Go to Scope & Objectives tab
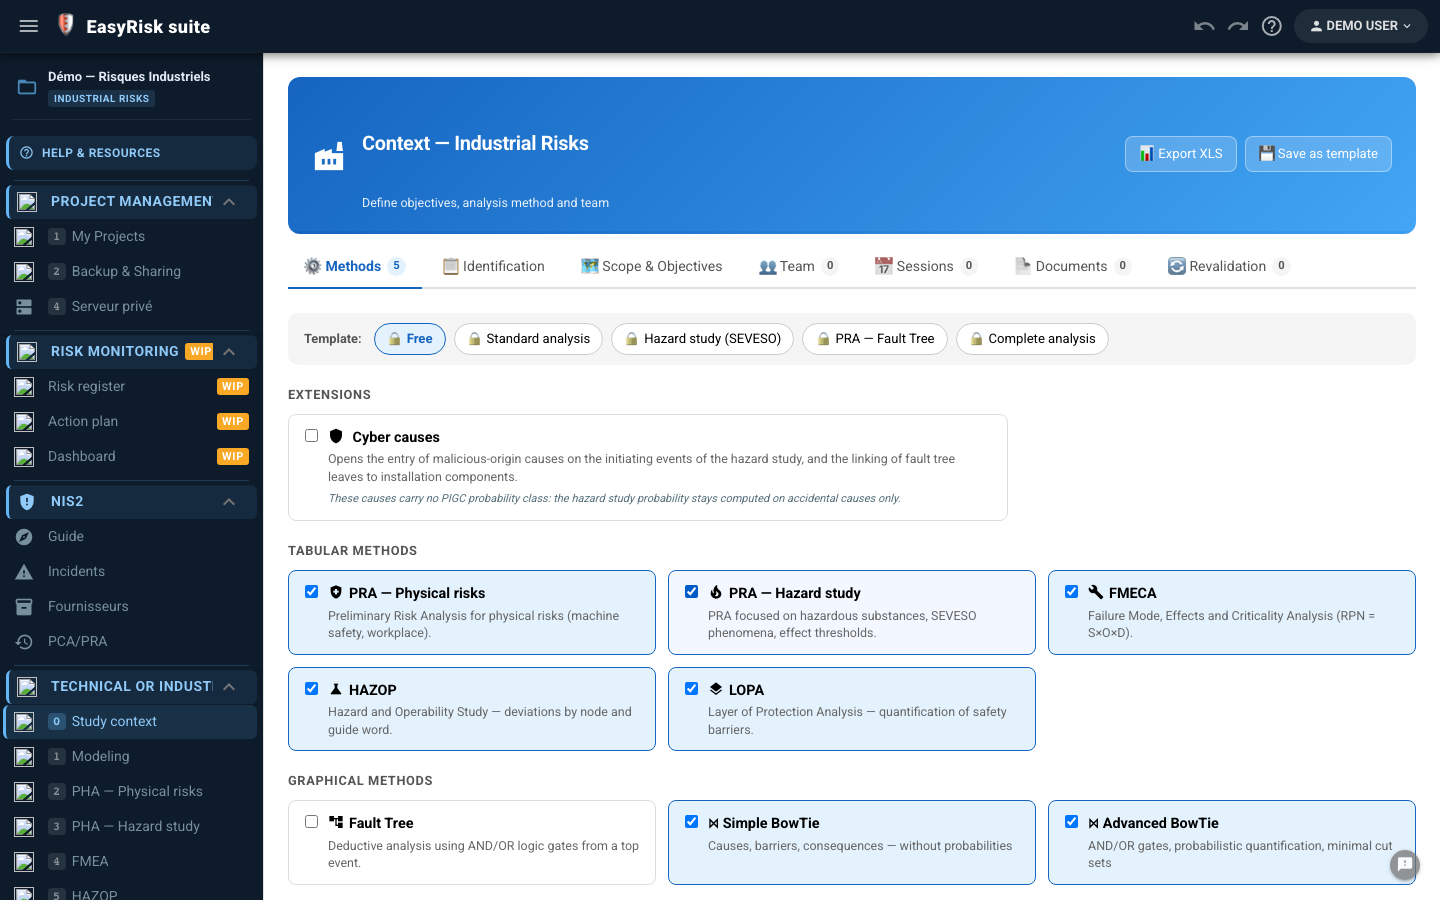This screenshot has width=1440, height=900. point(652,266)
